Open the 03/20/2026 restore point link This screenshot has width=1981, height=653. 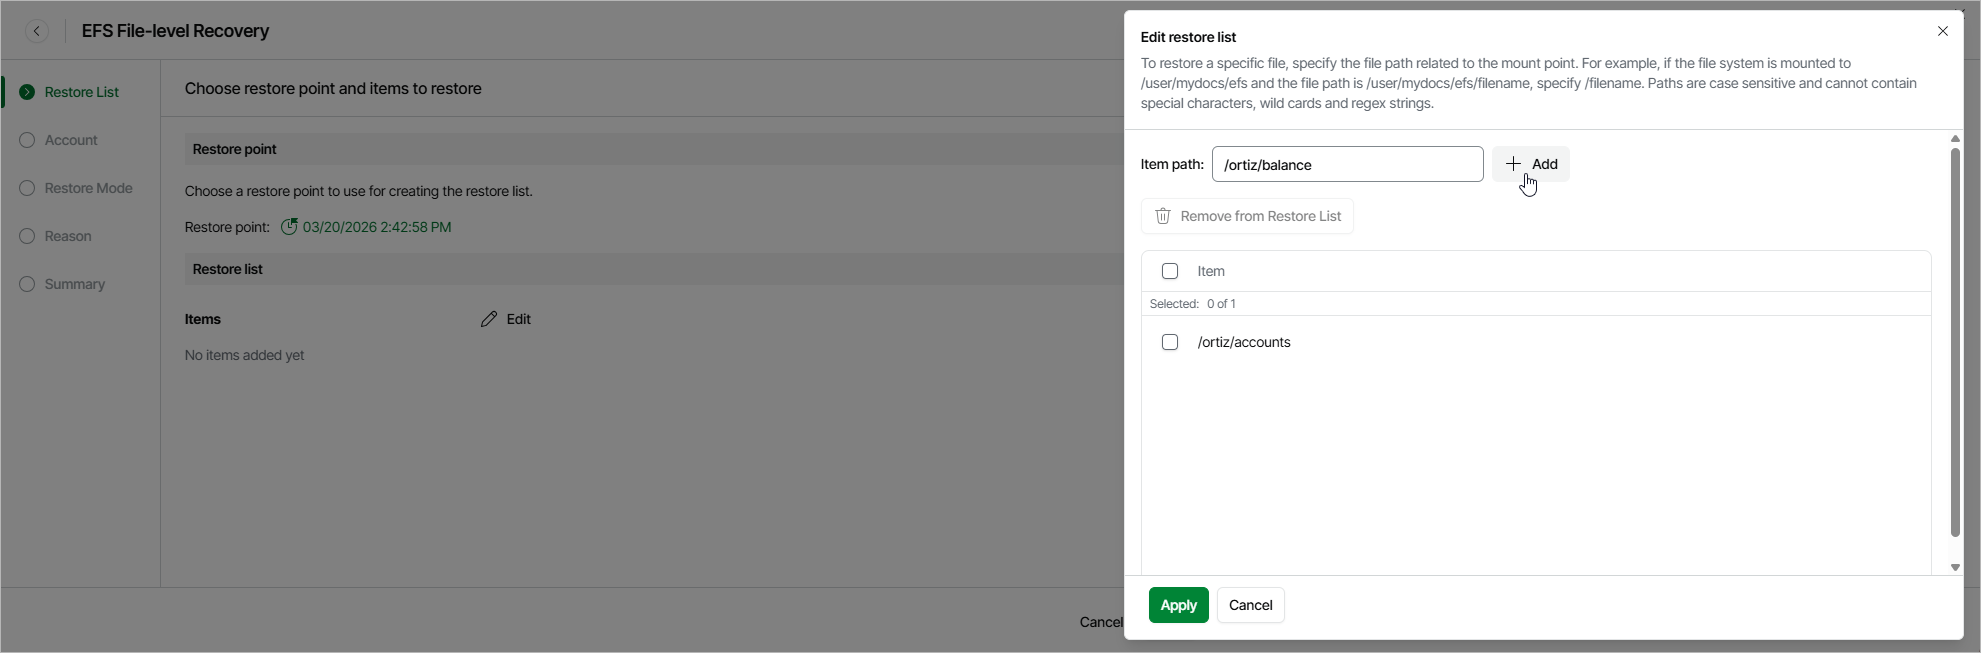tap(376, 227)
